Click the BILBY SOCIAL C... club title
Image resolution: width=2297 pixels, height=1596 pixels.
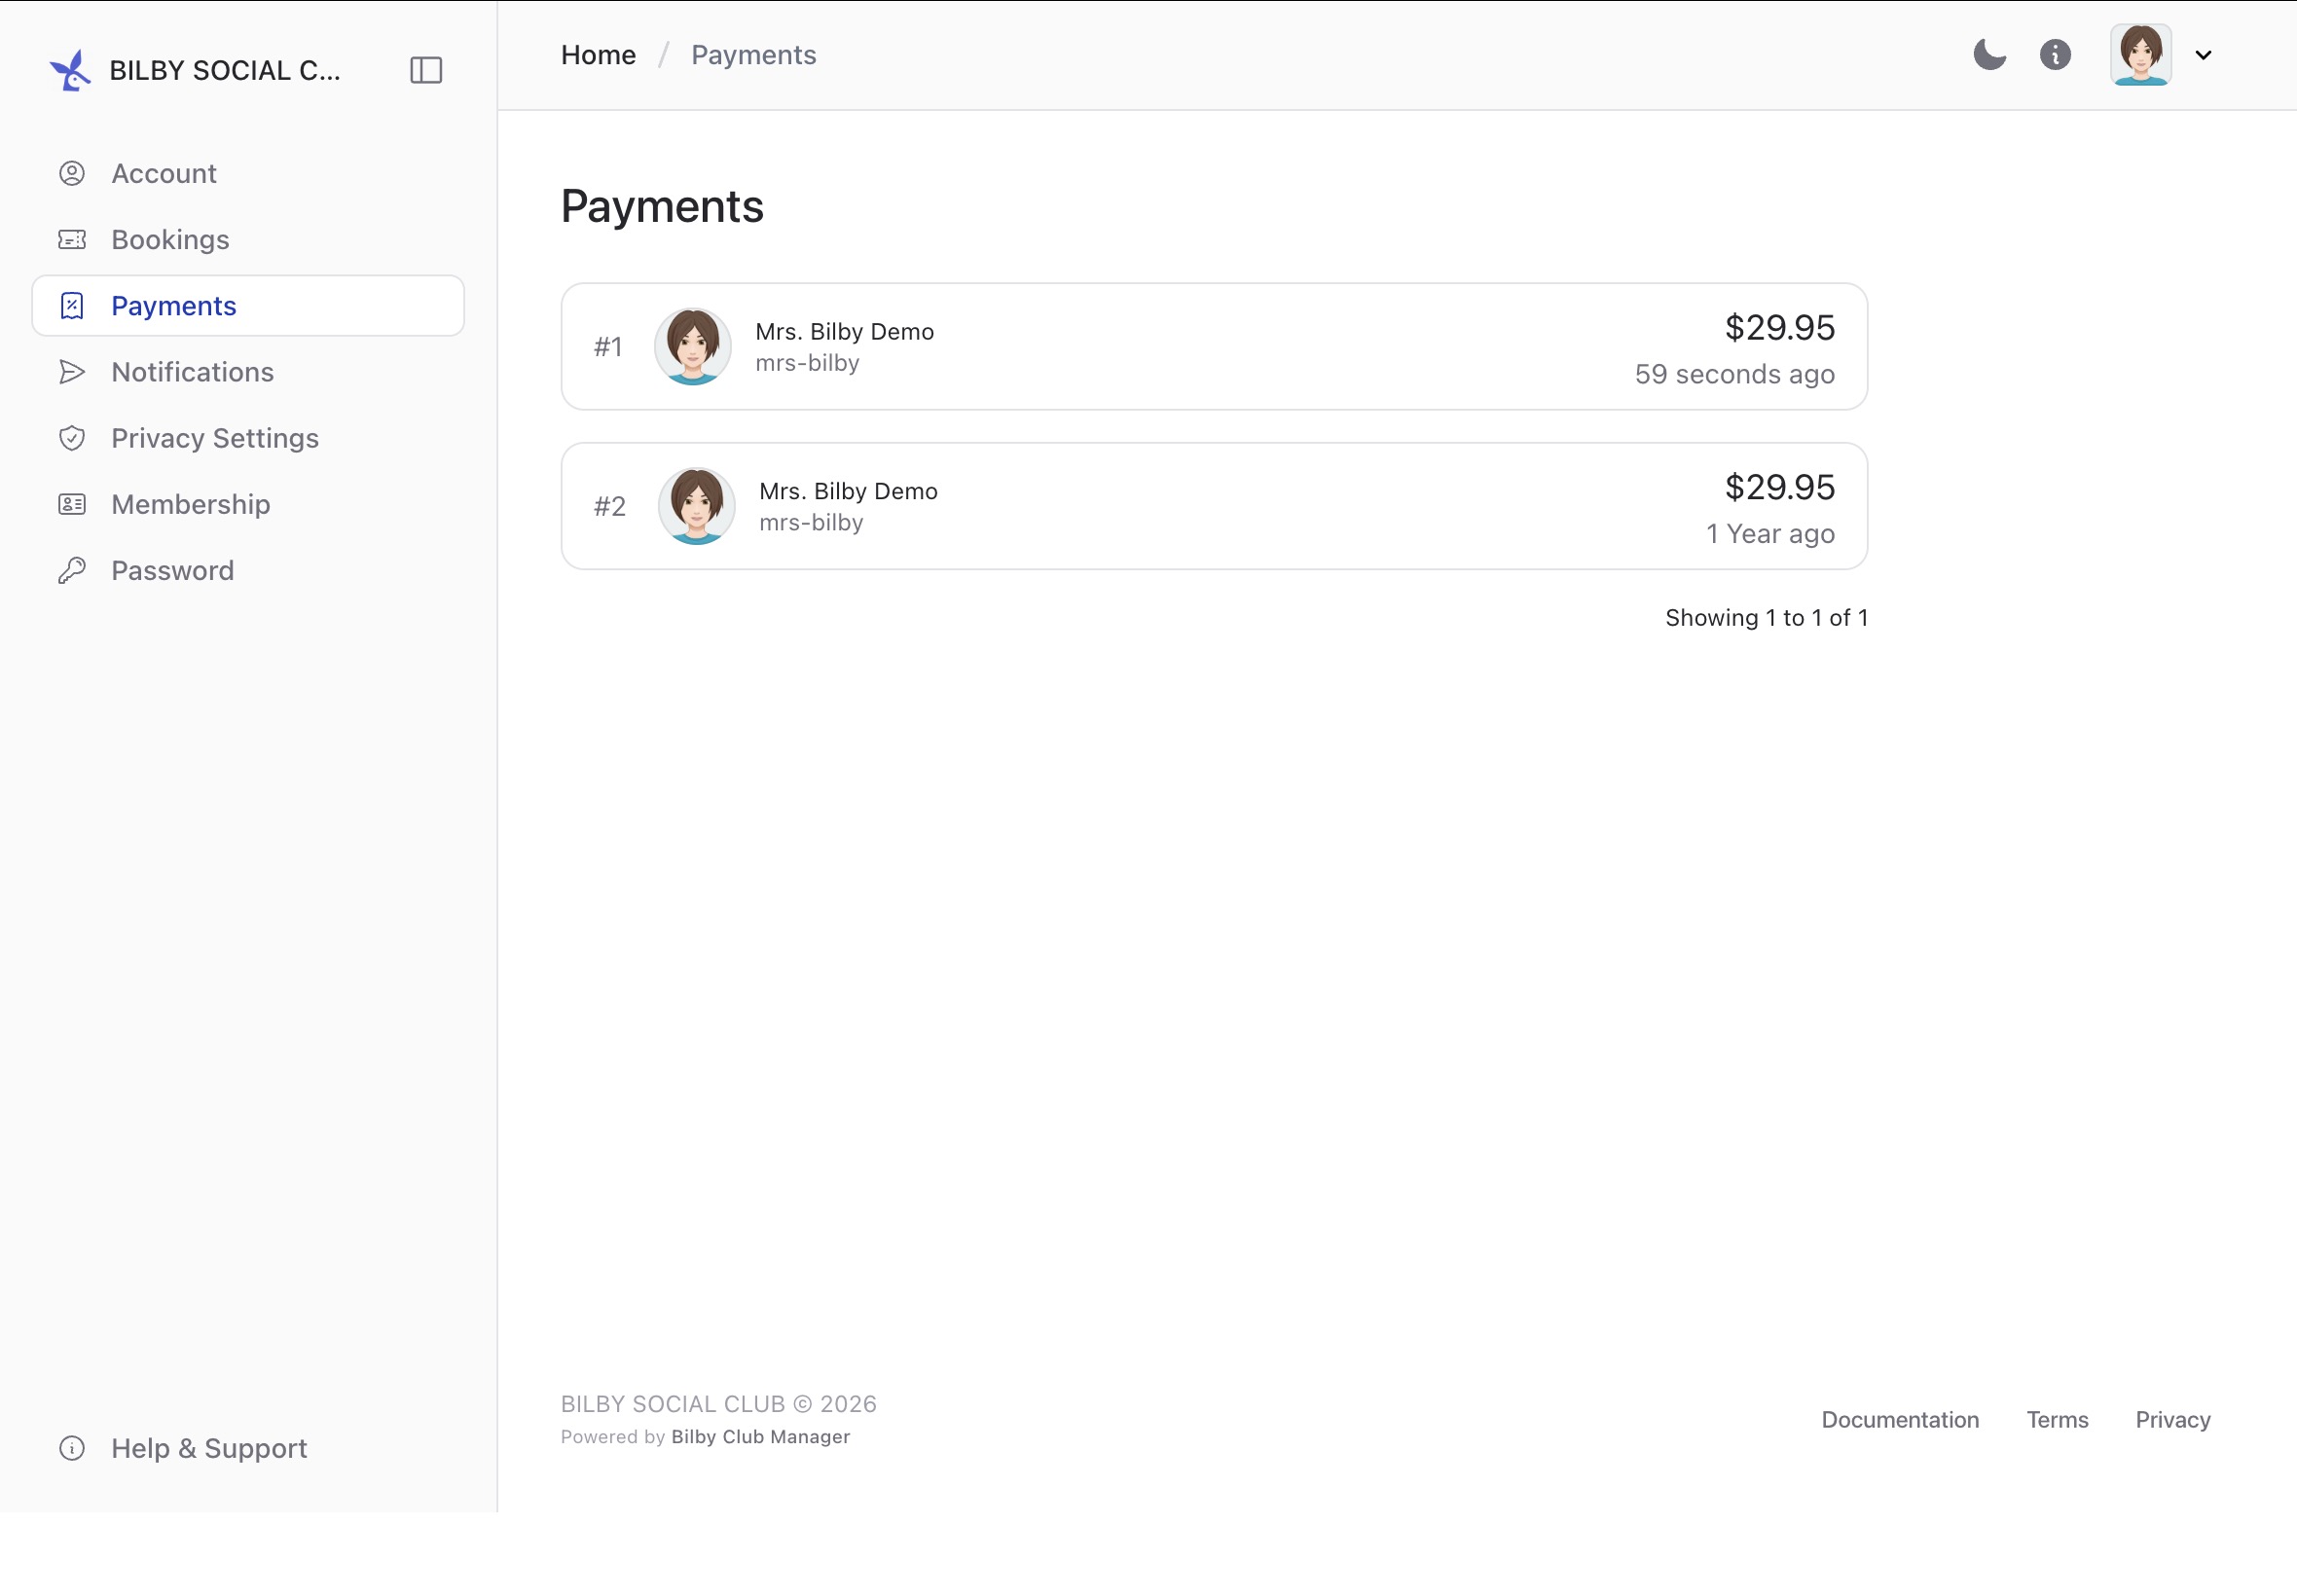click(225, 70)
